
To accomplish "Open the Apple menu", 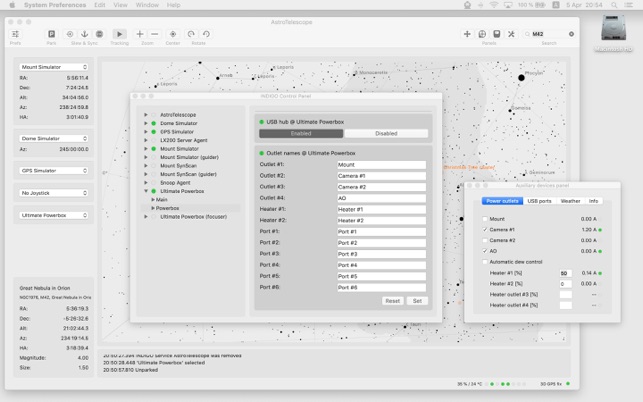I will tap(12, 5).
